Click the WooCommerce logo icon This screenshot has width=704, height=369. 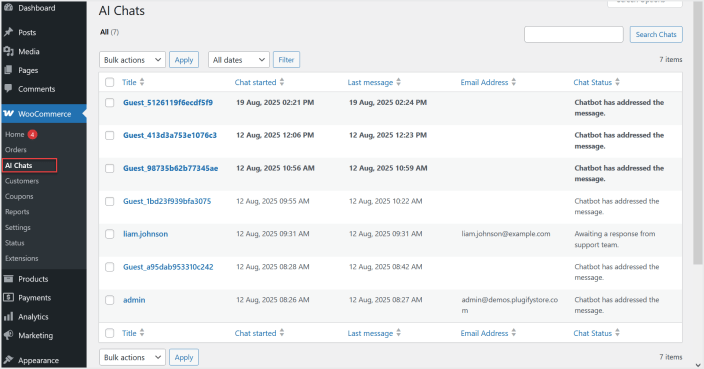click(9, 114)
